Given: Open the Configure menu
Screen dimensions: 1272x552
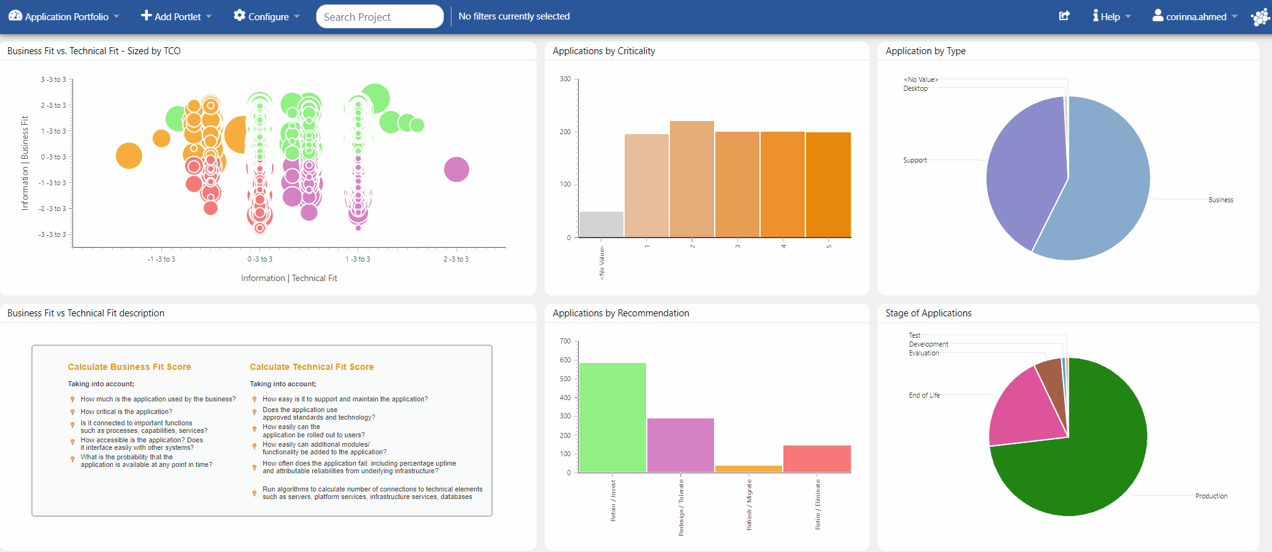Looking at the screenshot, I should (267, 17).
